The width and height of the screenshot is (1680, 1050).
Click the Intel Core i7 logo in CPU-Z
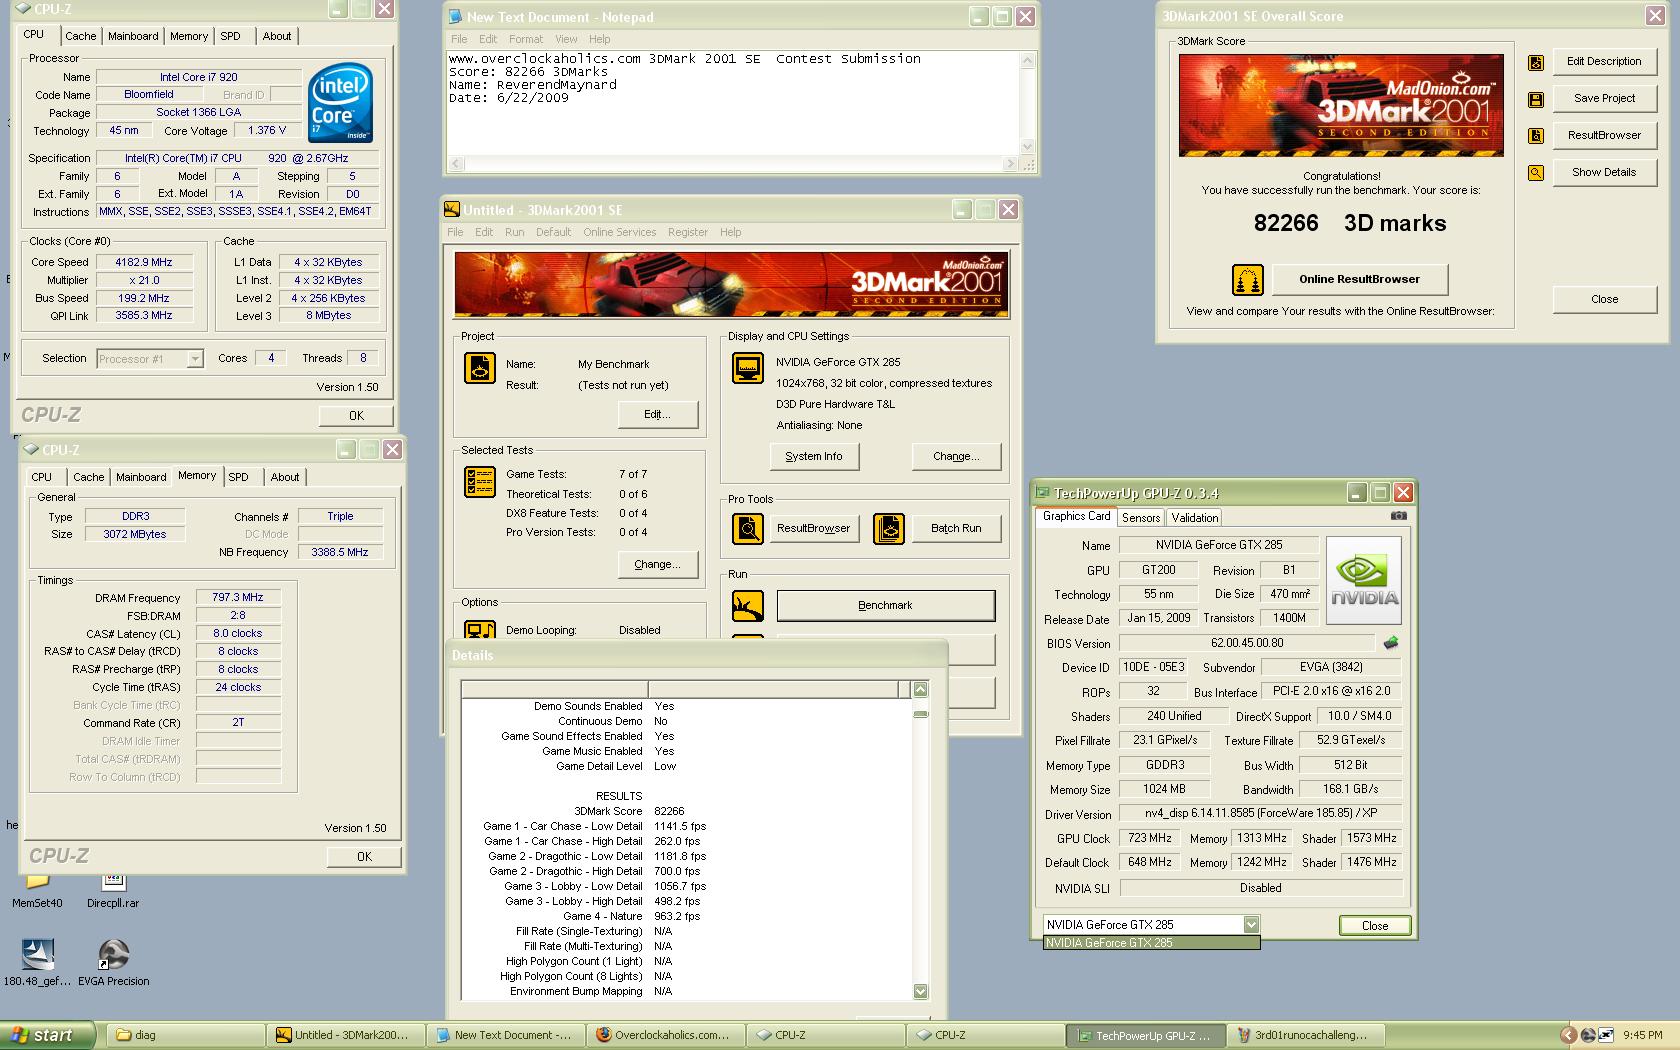[x=340, y=103]
